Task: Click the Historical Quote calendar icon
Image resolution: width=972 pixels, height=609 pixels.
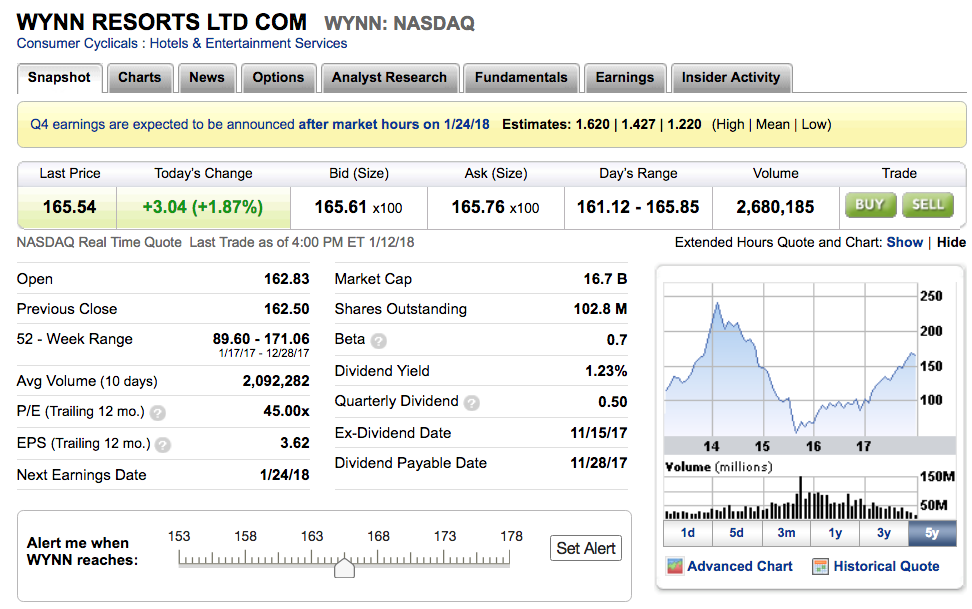Action: point(820,567)
